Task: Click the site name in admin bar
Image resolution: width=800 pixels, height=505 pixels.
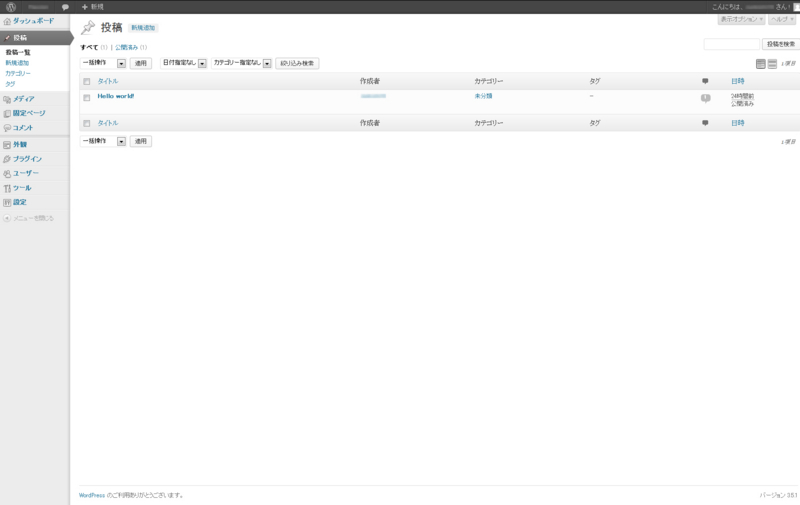Action: (38, 7)
